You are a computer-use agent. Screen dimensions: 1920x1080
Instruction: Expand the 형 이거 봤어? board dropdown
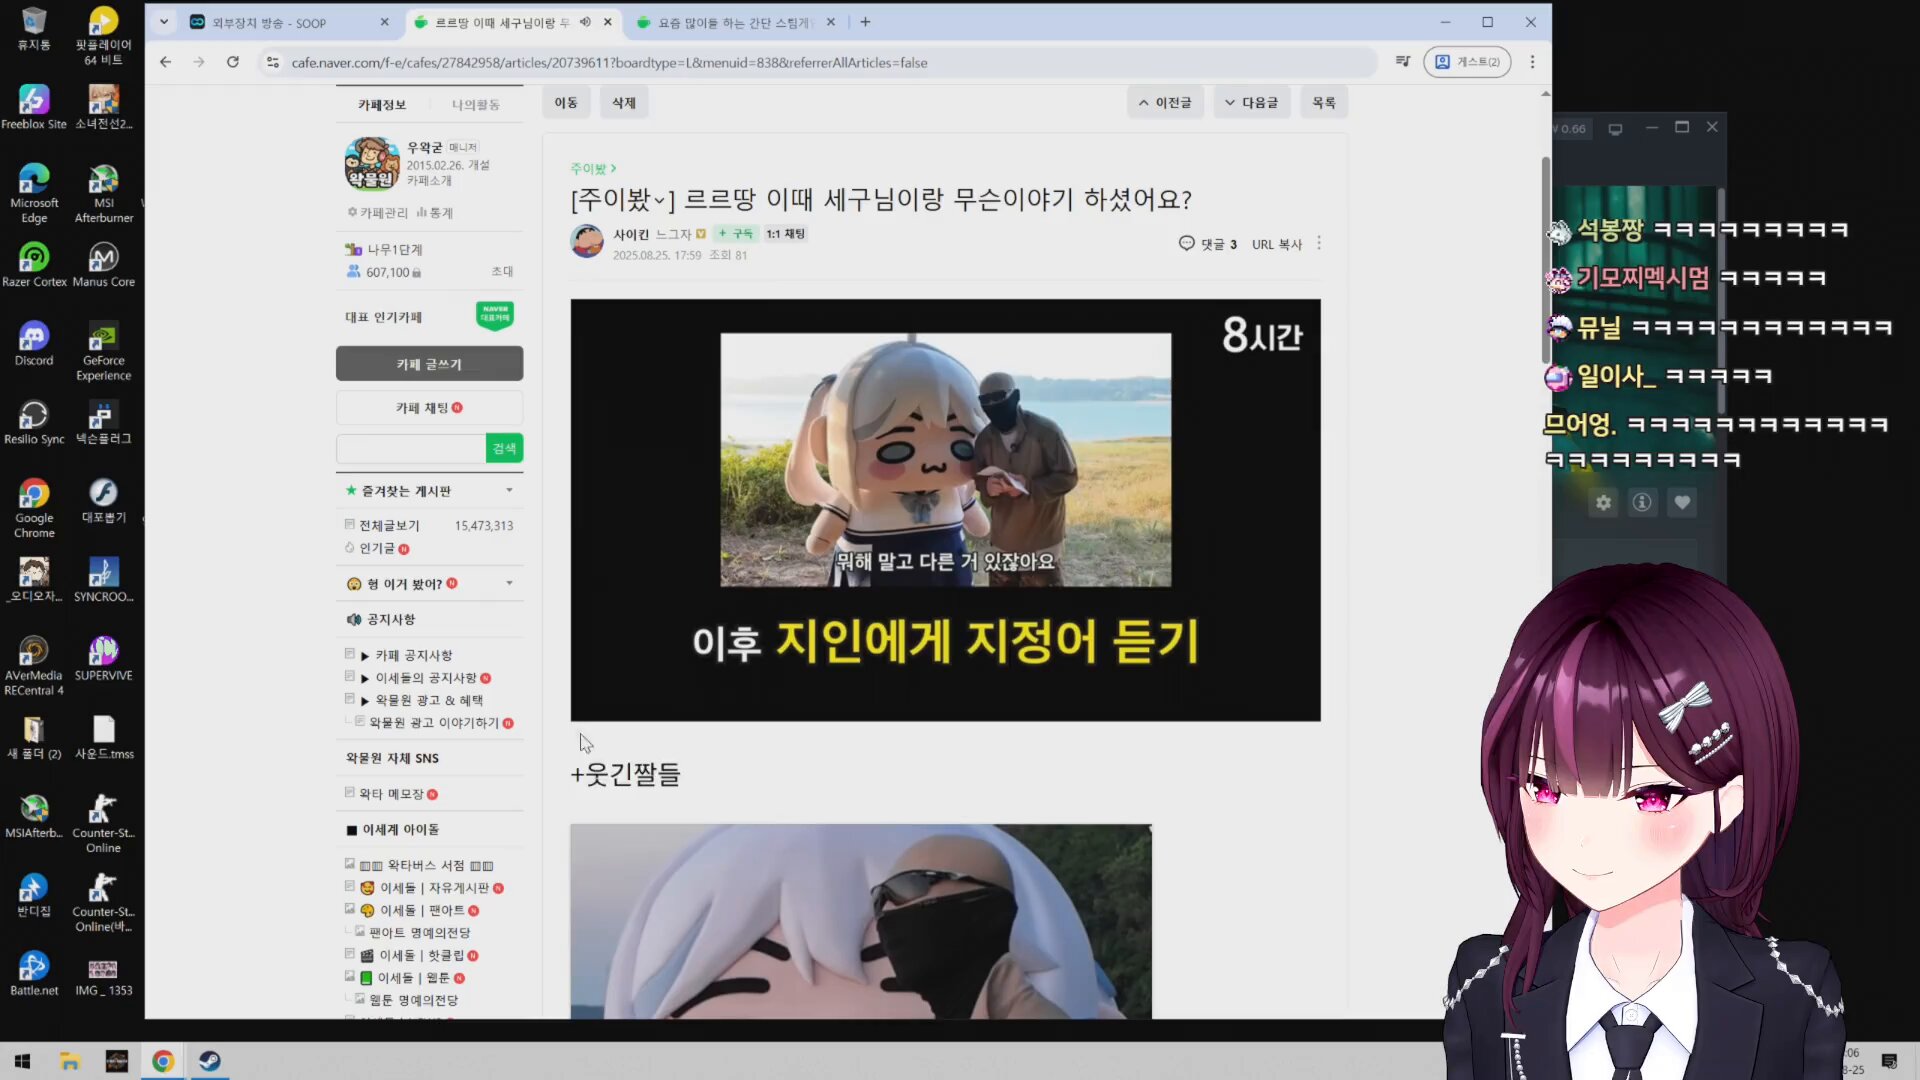(x=509, y=583)
